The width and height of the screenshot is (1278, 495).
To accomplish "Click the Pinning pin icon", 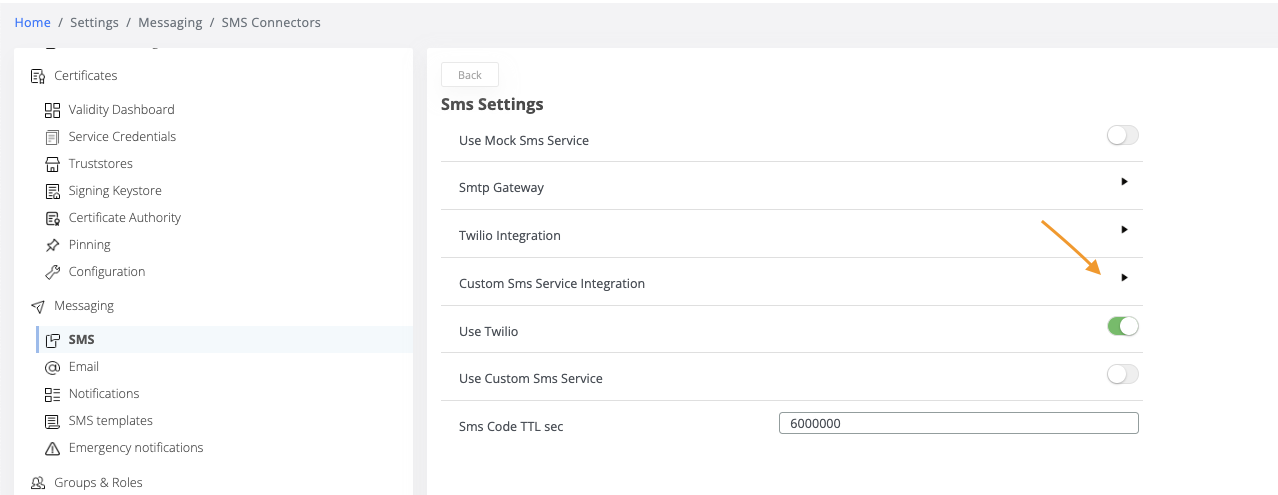I will [x=53, y=245].
